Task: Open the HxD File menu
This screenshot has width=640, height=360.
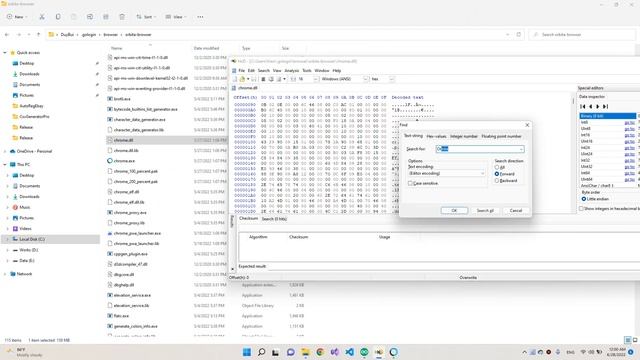Action: [242, 71]
